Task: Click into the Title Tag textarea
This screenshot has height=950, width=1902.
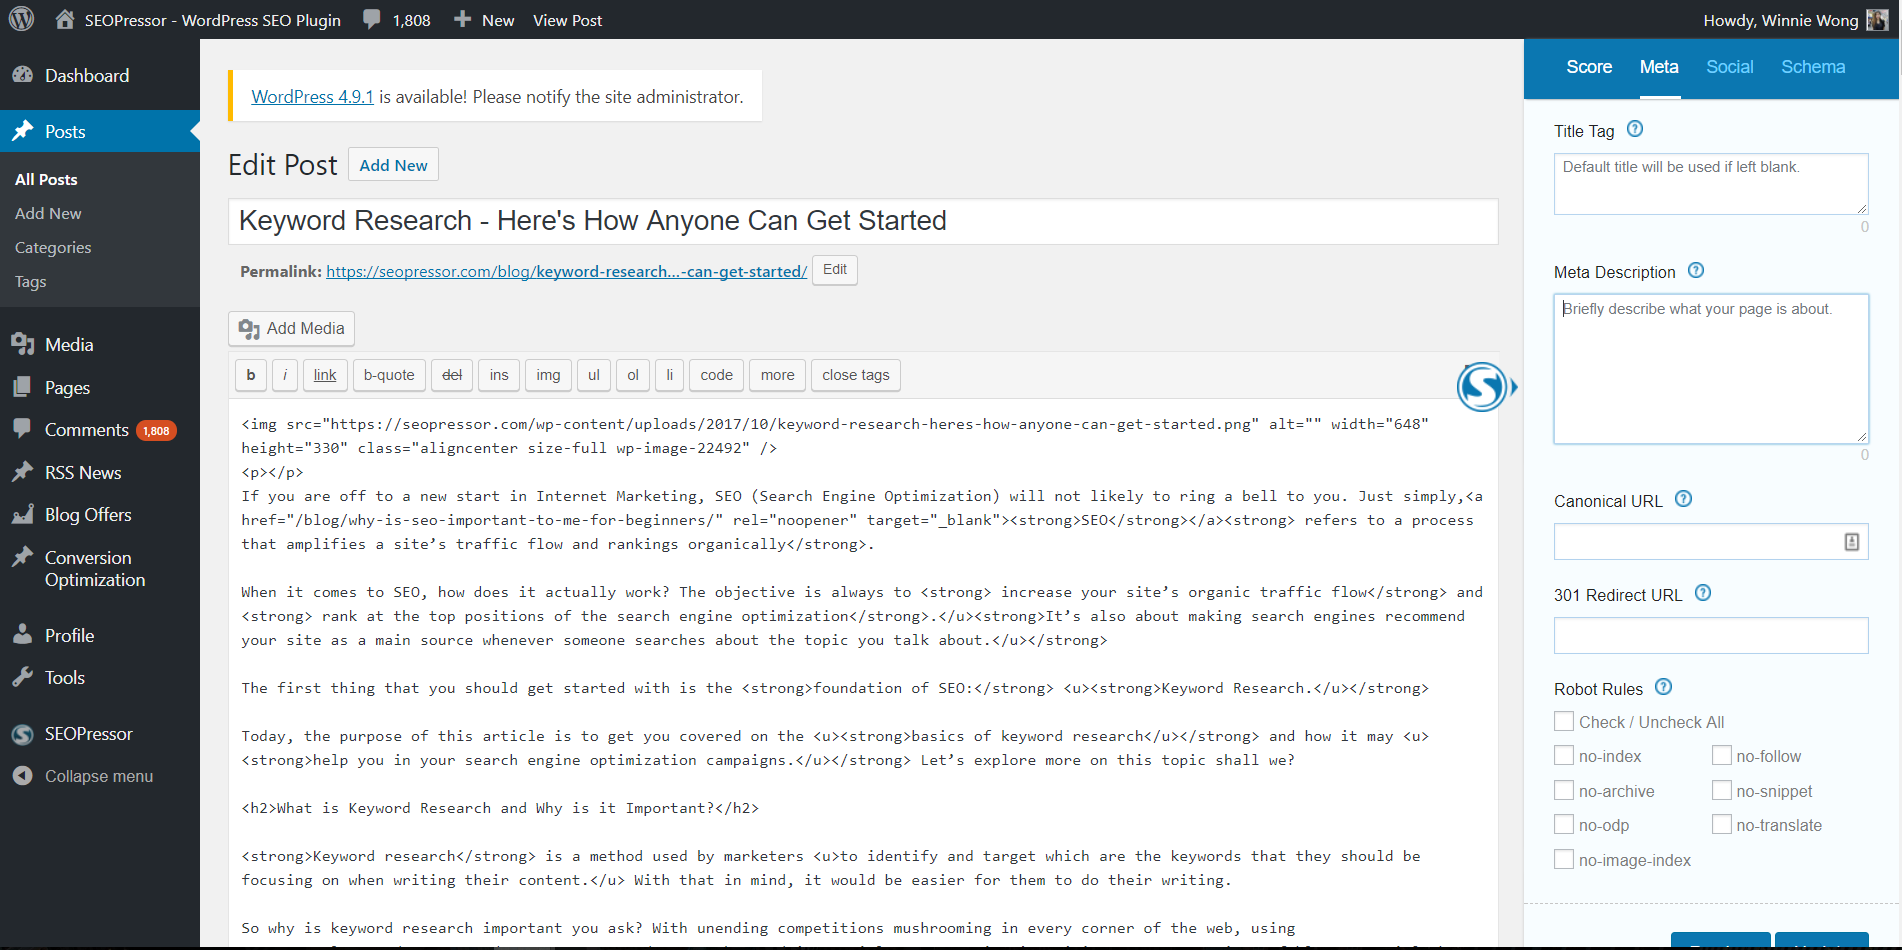Action: click(x=1711, y=184)
